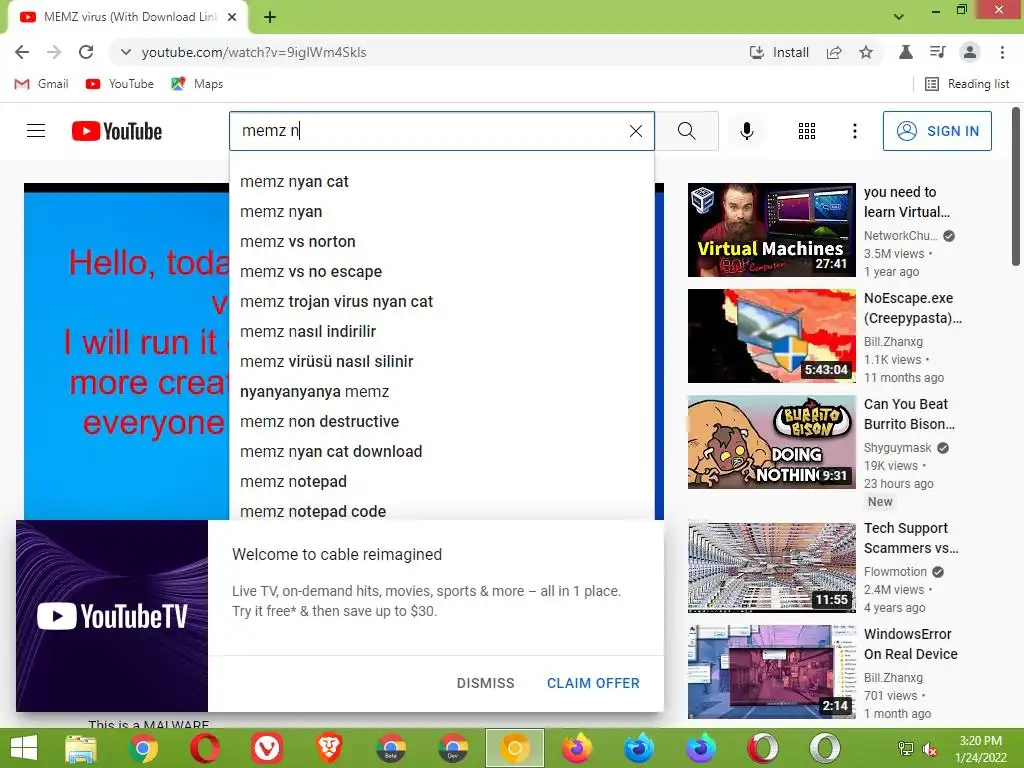The image size is (1024, 768).
Task: Expand the tab search chevron
Action: pyautogui.click(x=899, y=16)
